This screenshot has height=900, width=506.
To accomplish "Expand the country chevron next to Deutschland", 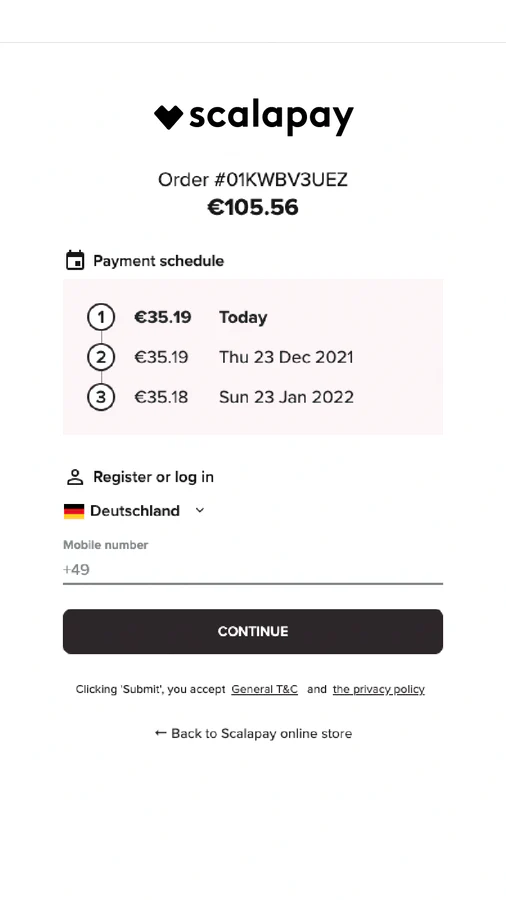I will [x=200, y=510].
